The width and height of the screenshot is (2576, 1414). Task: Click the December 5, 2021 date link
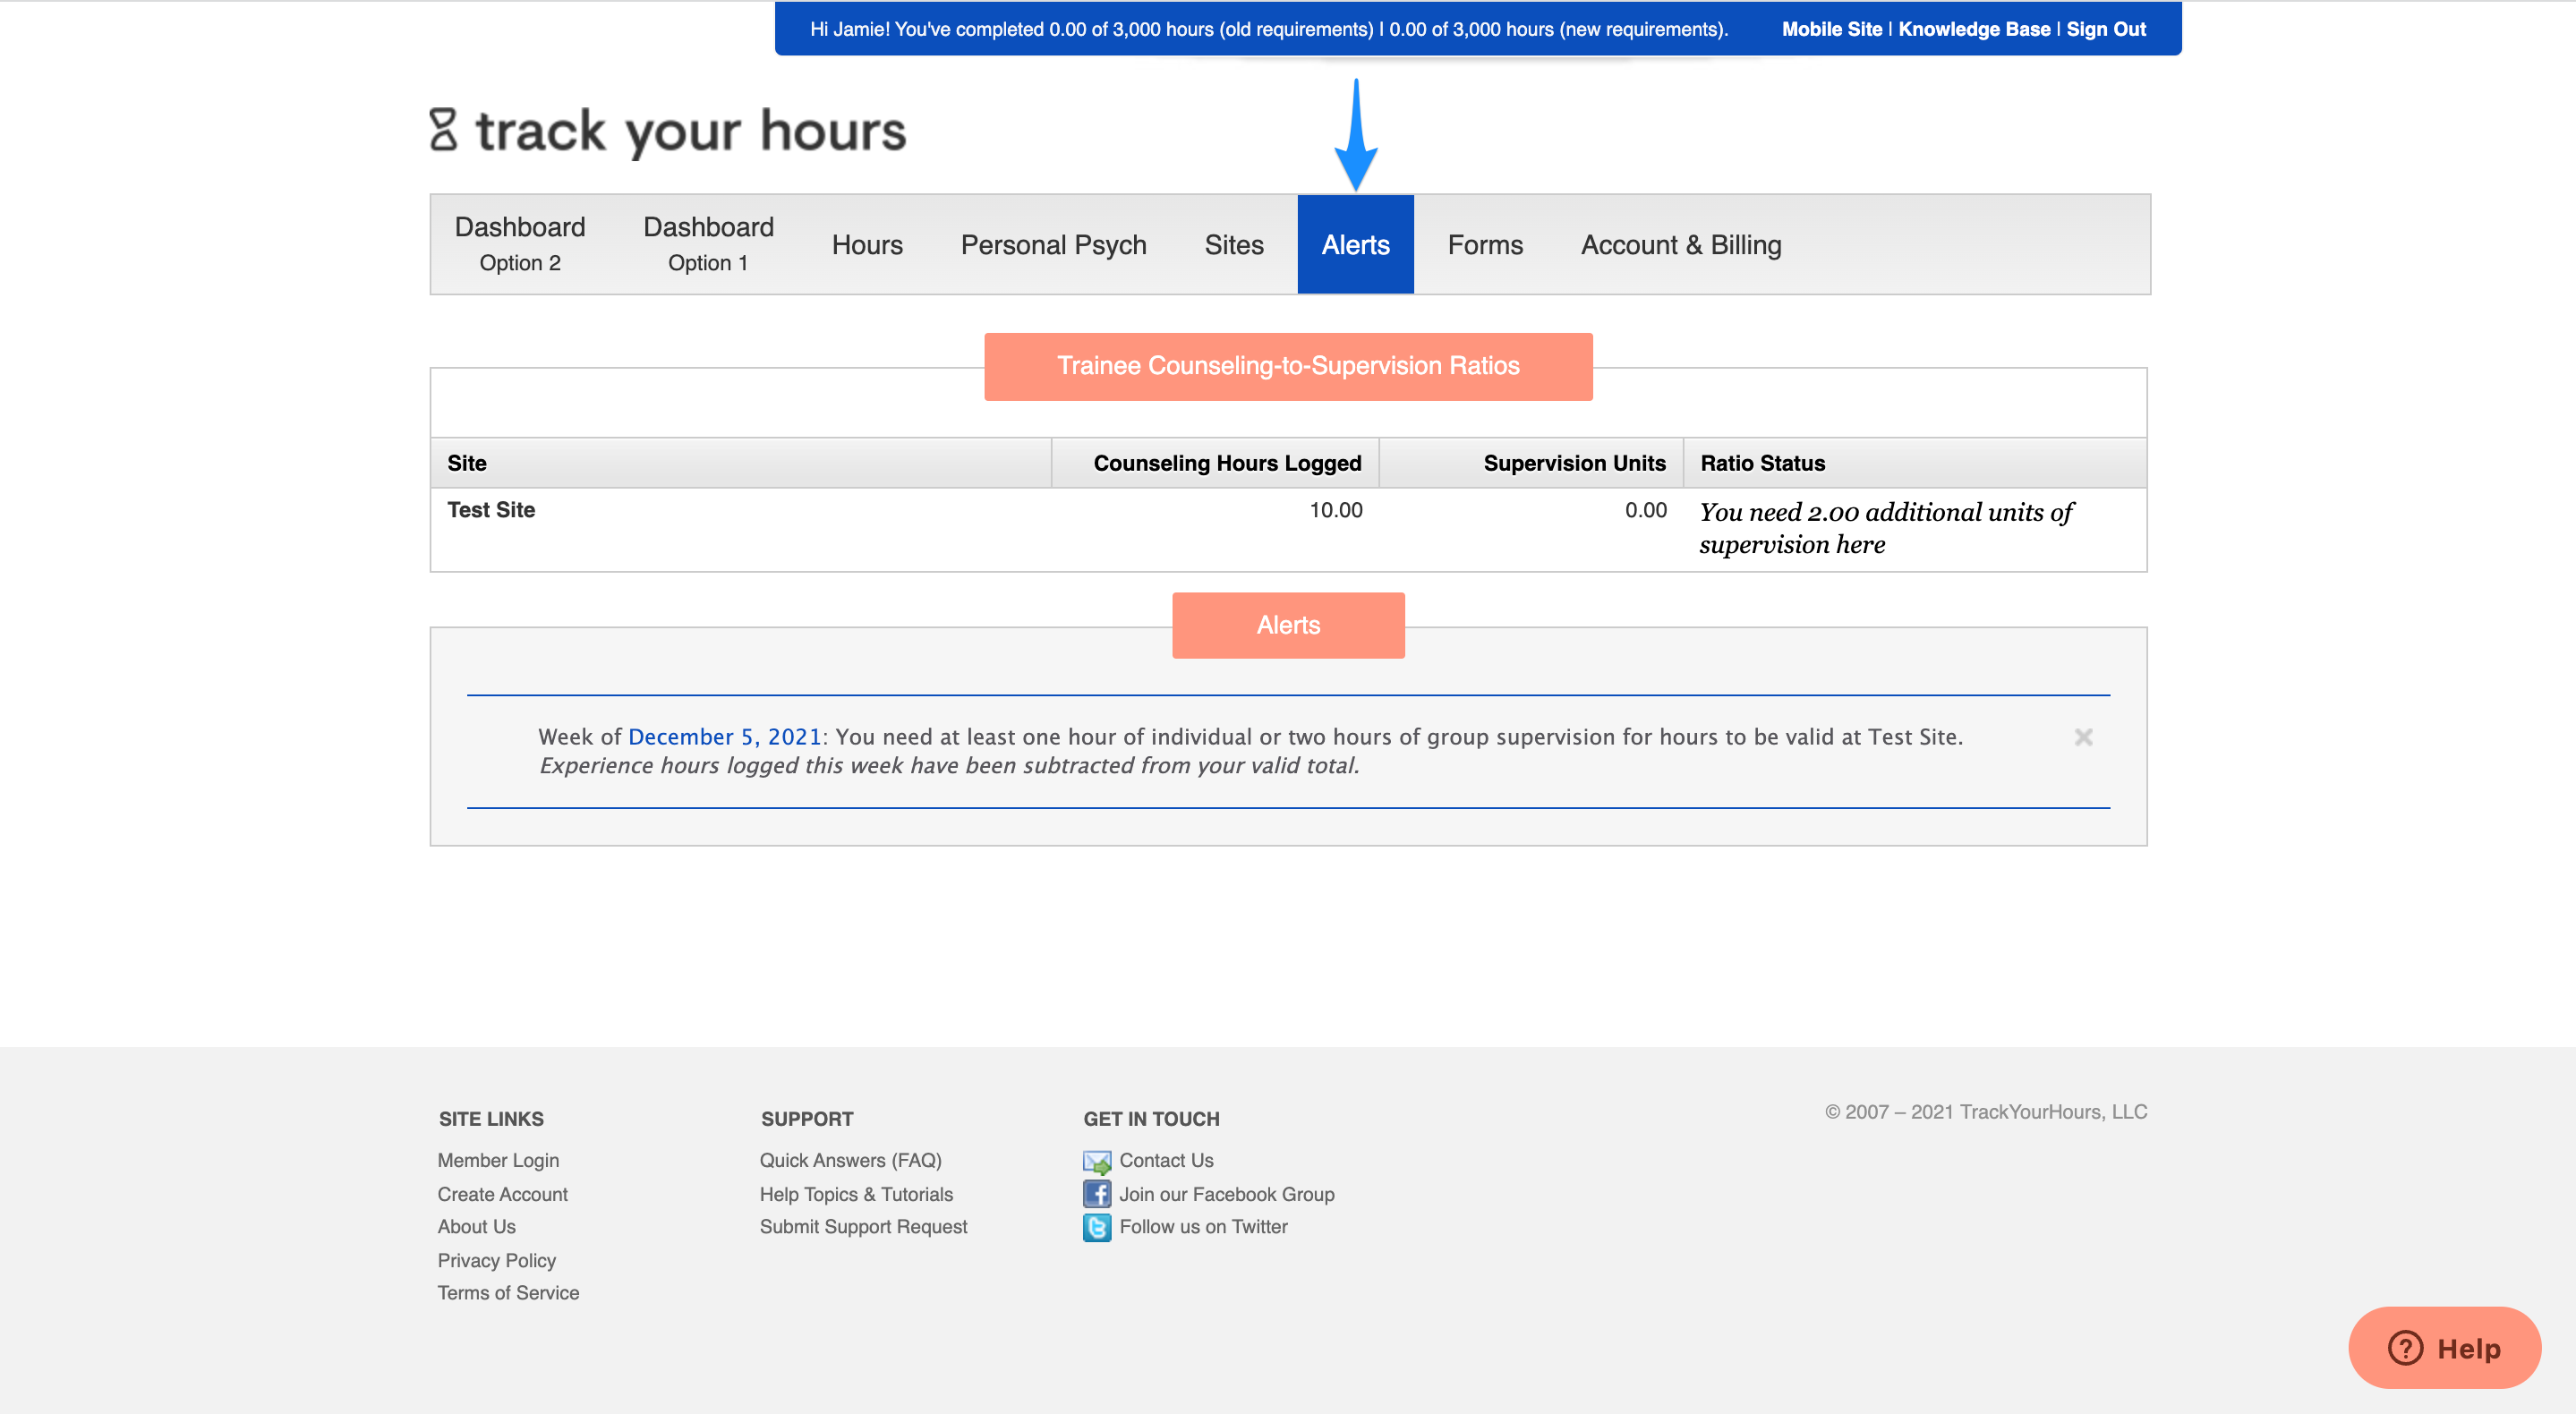[x=724, y=737]
